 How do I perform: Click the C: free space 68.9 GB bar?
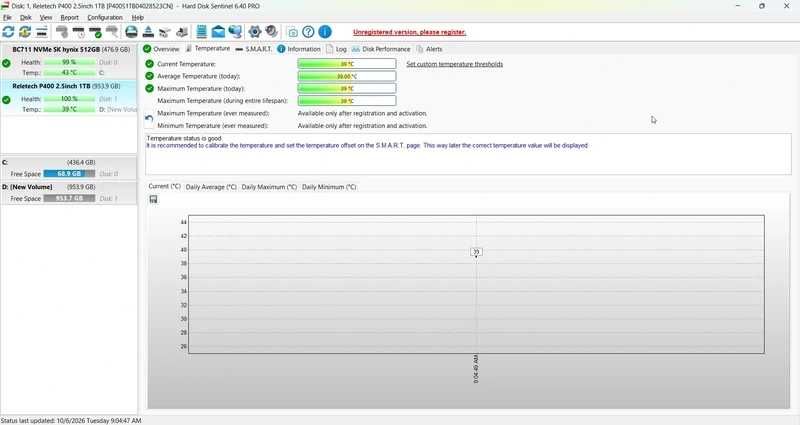pyautogui.click(x=69, y=173)
